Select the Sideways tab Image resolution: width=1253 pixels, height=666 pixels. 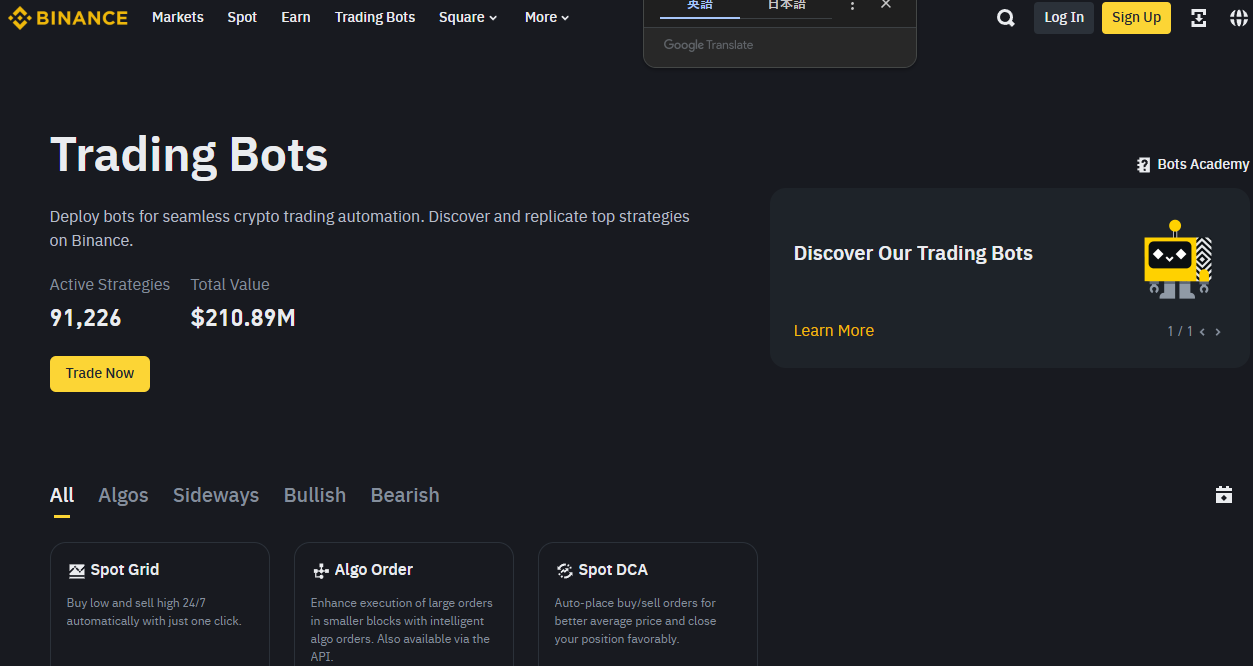click(216, 495)
